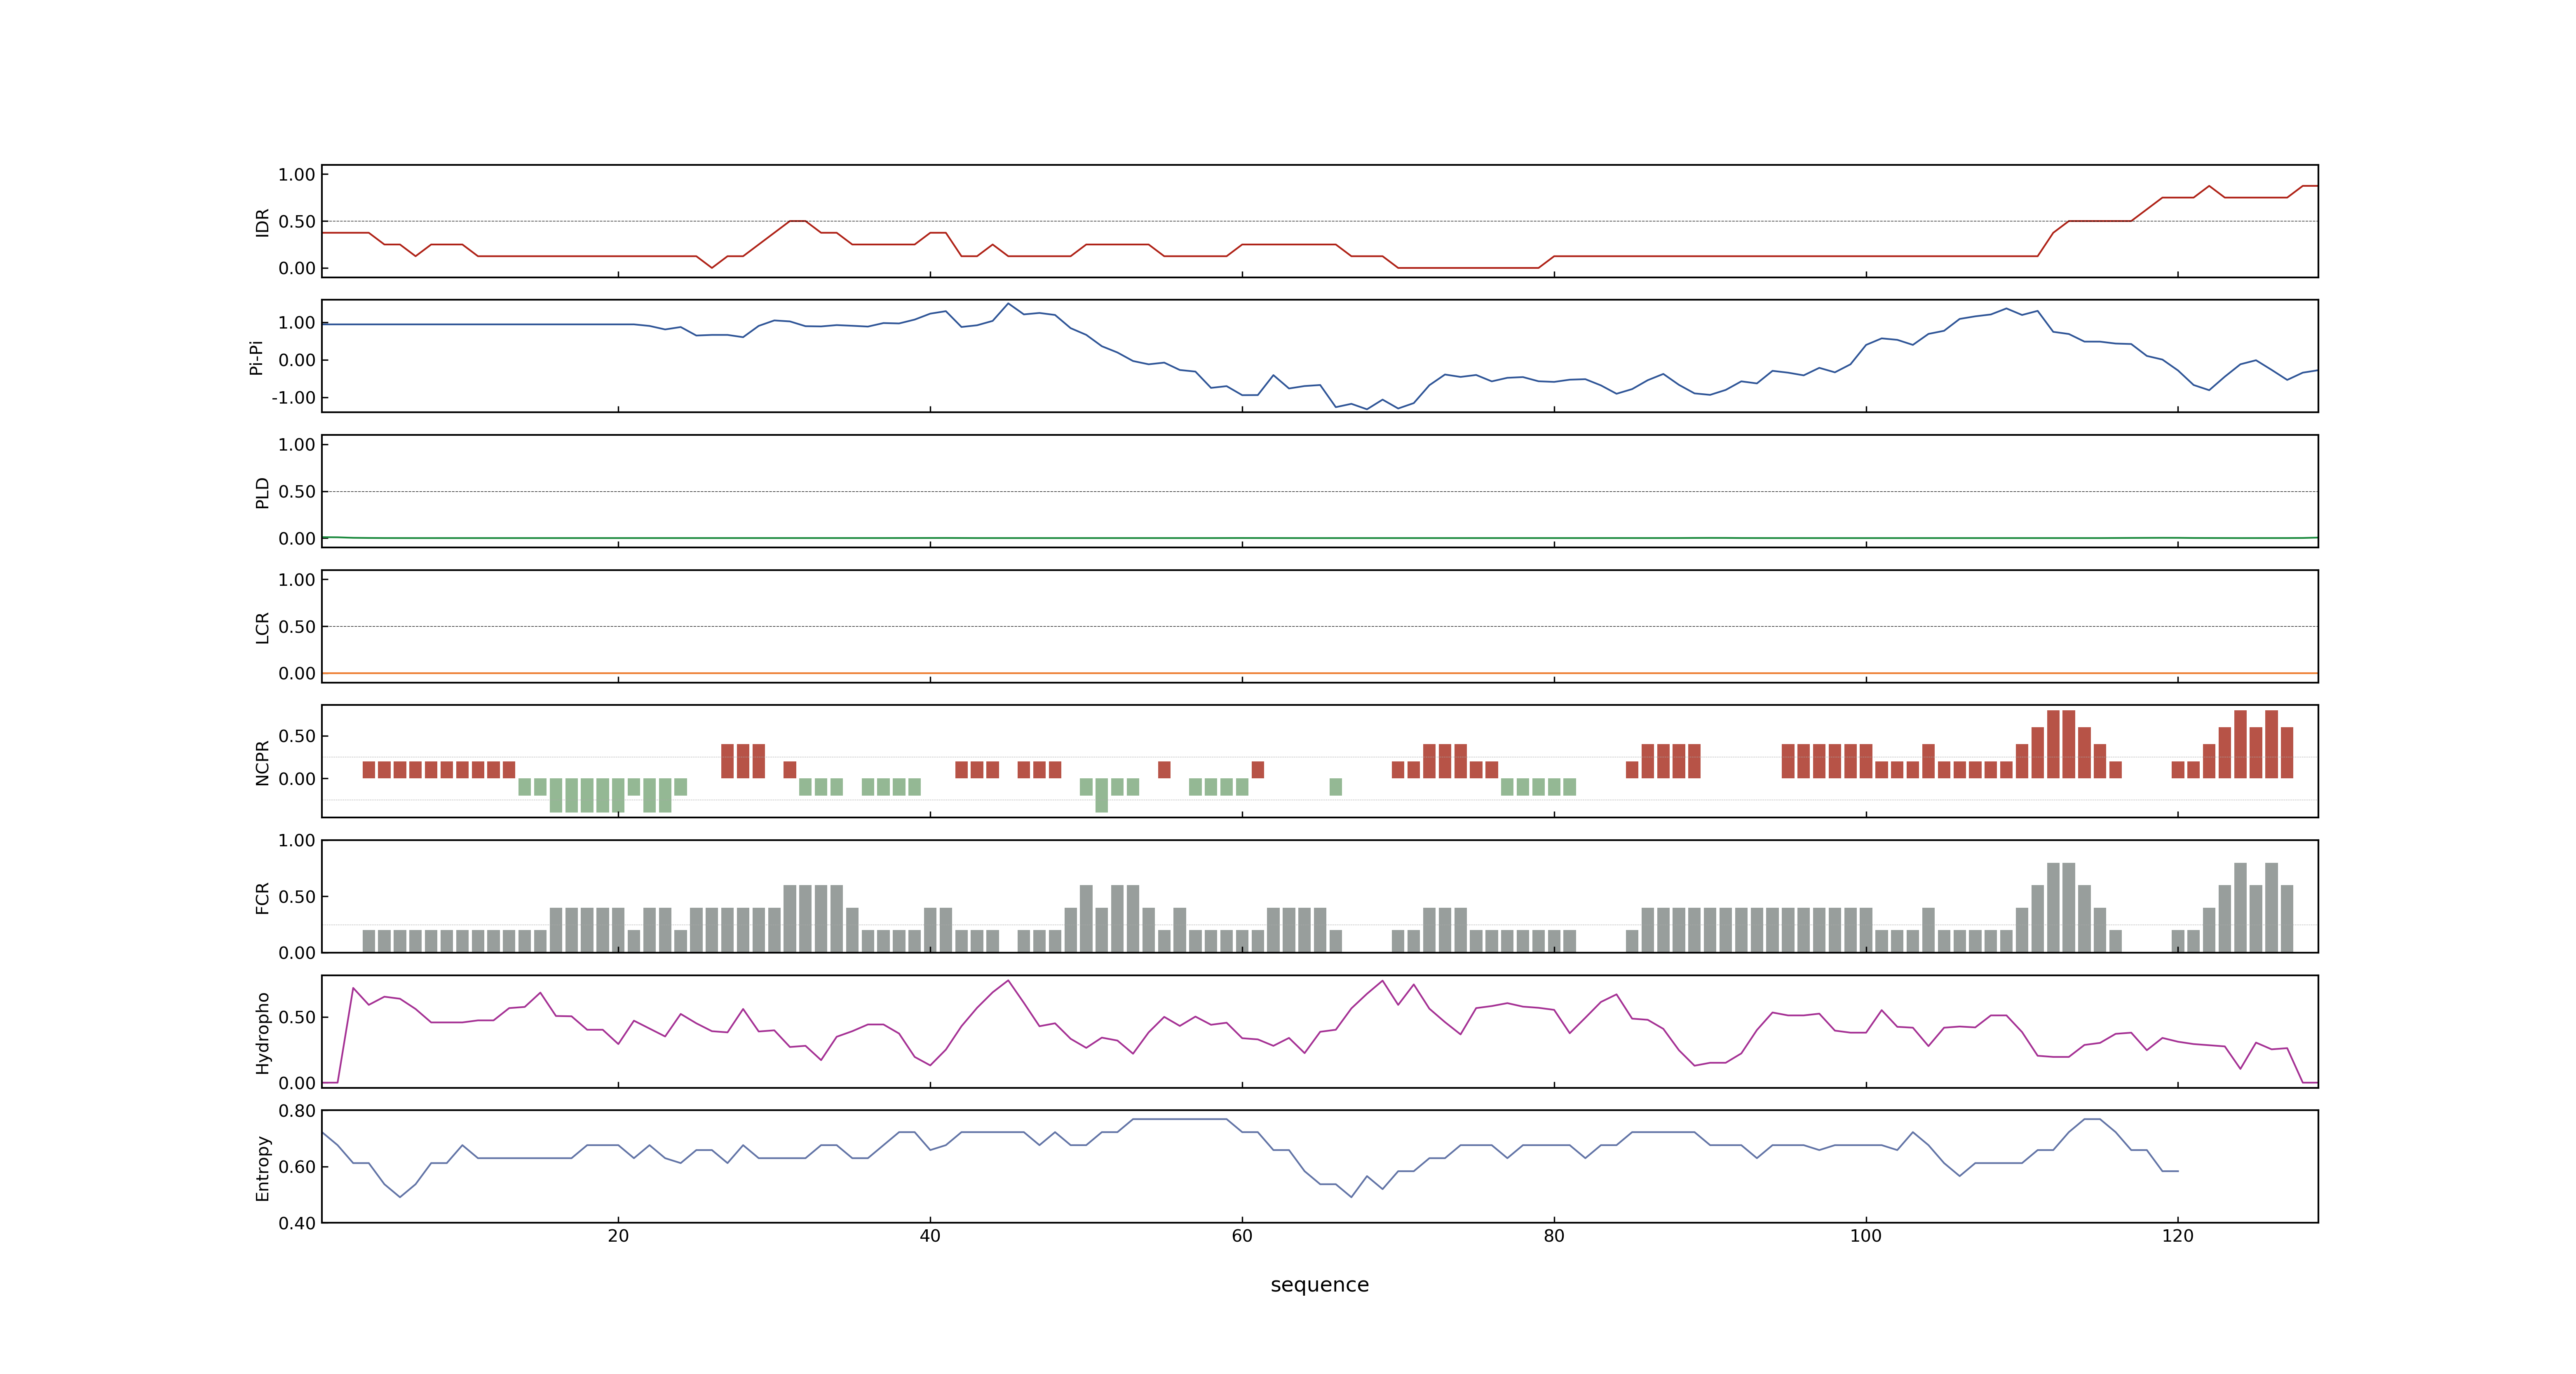Image resolution: width=2576 pixels, height=1374 pixels.
Task: Select the "Pi-Pi" y-axis label
Action: pyautogui.click(x=256, y=357)
